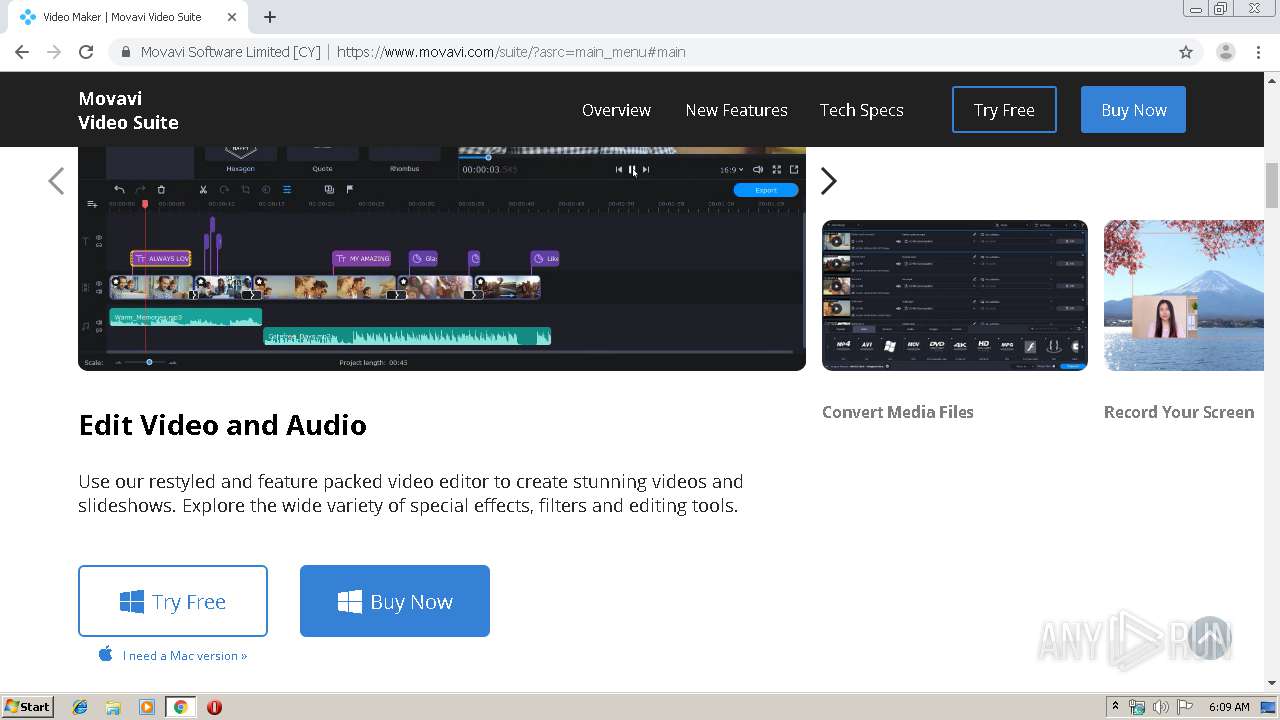Click the fullscreen icon in preview
This screenshot has height=720, width=1280.
pos(776,170)
